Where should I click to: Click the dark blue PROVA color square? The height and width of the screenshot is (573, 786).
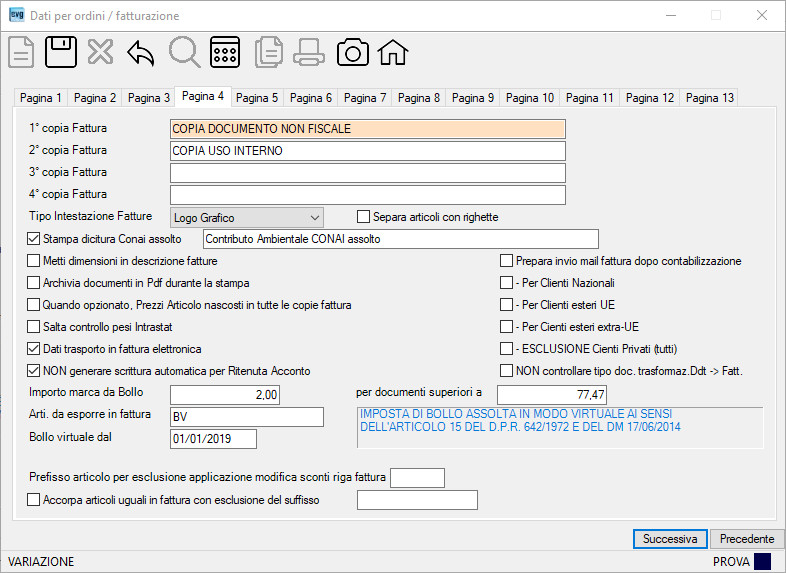click(762, 561)
